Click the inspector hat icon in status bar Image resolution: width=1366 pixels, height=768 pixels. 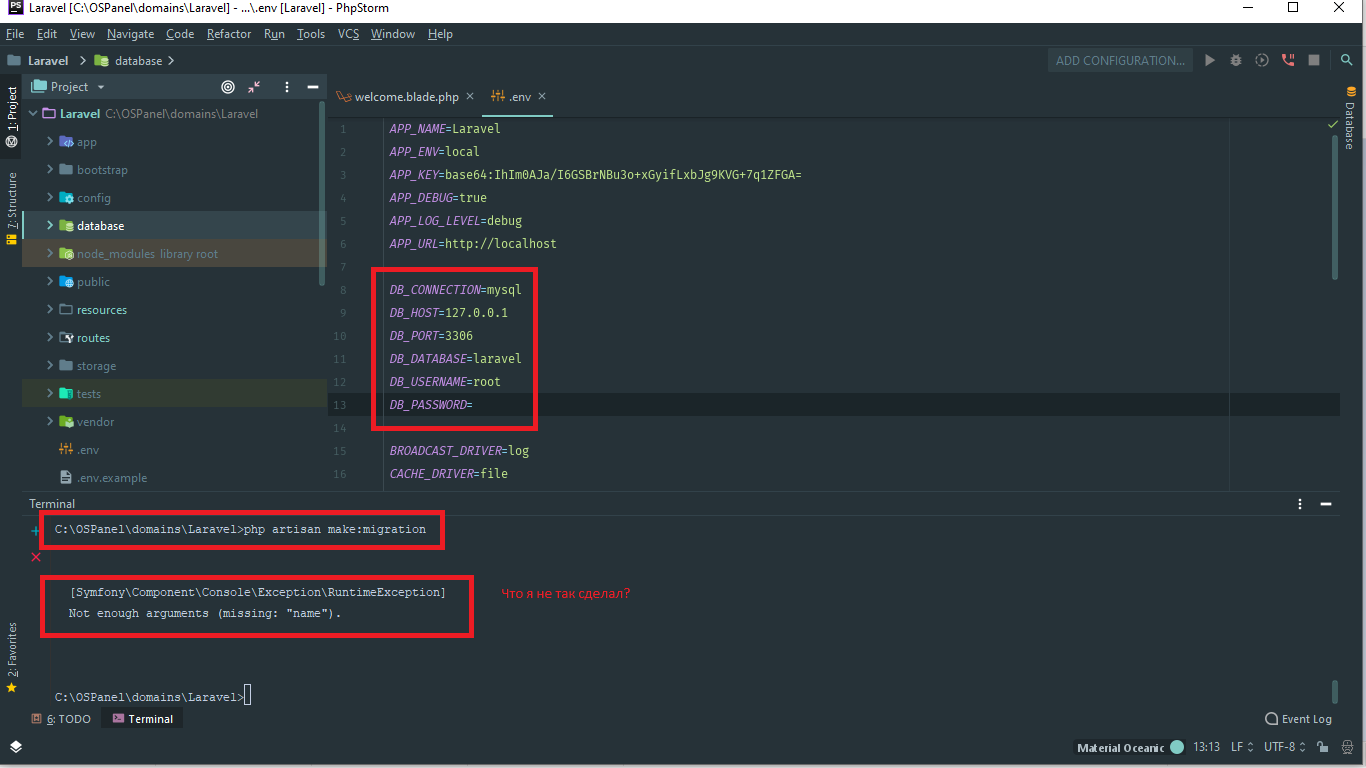pyautogui.click(x=1349, y=747)
